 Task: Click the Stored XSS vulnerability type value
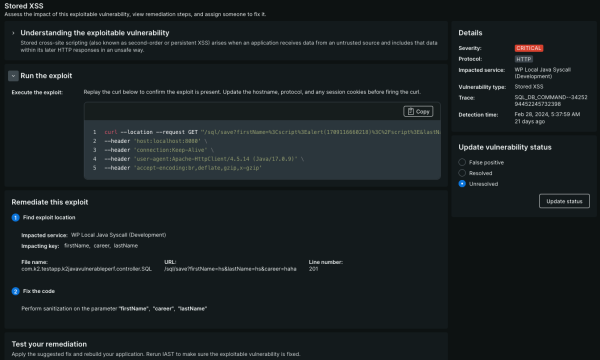(x=528, y=87)
